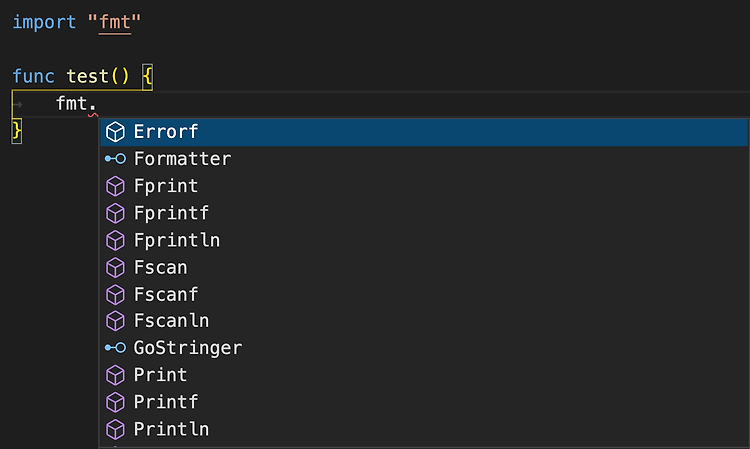Click the cube icon next to Fprint

click(115, 186)
